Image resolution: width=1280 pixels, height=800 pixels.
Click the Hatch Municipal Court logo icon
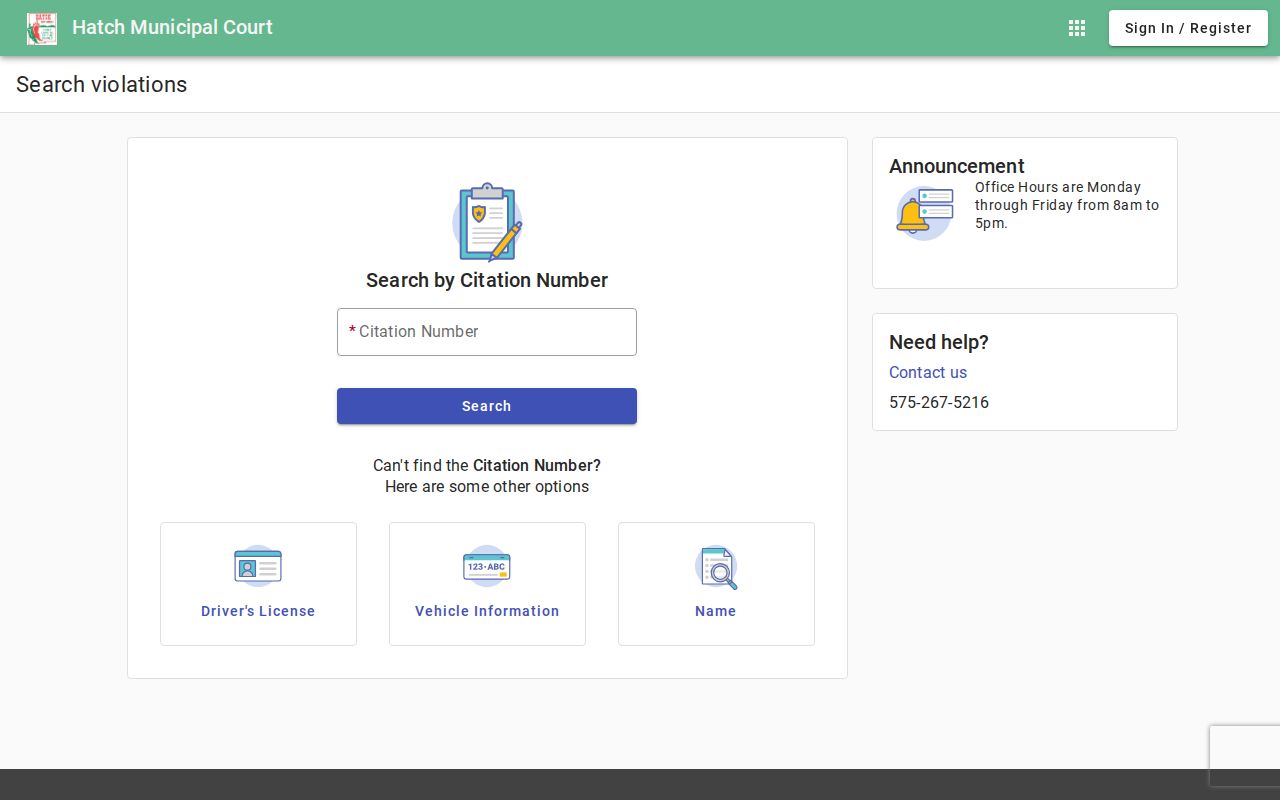(x=42, y=28)
